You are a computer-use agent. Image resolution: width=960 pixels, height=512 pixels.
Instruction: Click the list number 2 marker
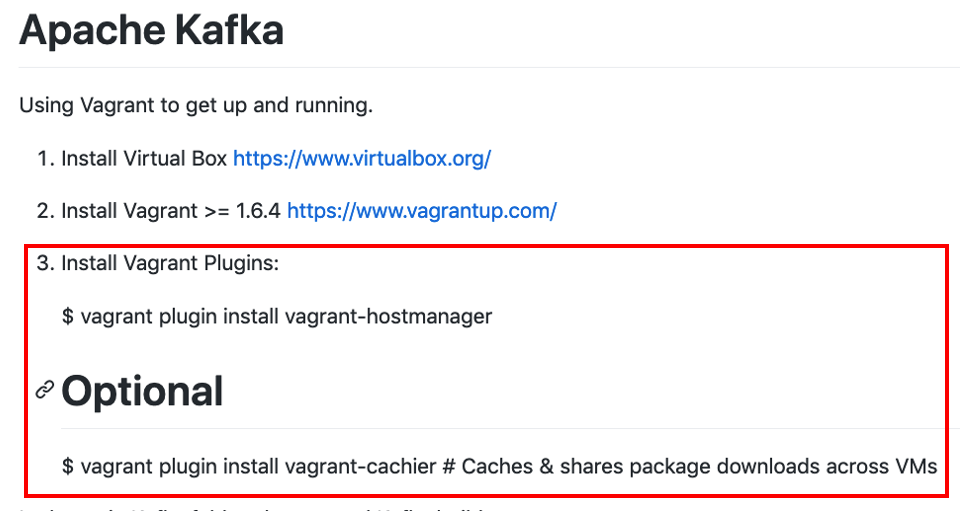coord(47,211)
